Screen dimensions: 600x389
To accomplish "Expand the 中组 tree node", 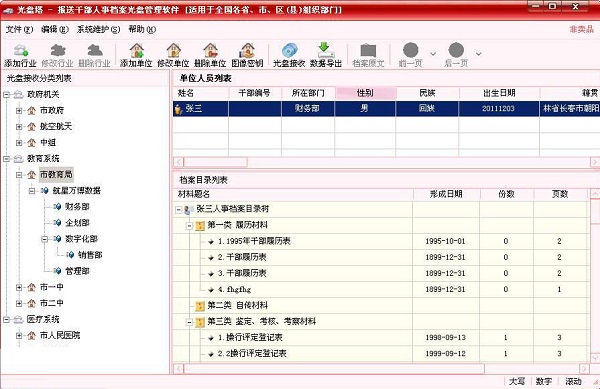I will (19, 143).
